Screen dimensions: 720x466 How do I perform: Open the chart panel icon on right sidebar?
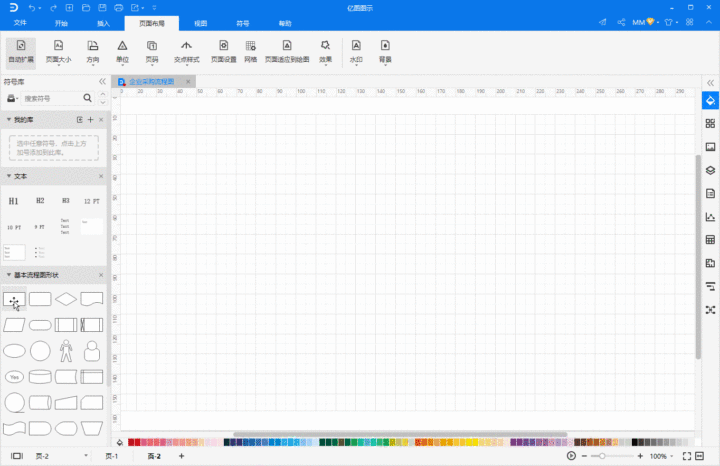(710, 217)
